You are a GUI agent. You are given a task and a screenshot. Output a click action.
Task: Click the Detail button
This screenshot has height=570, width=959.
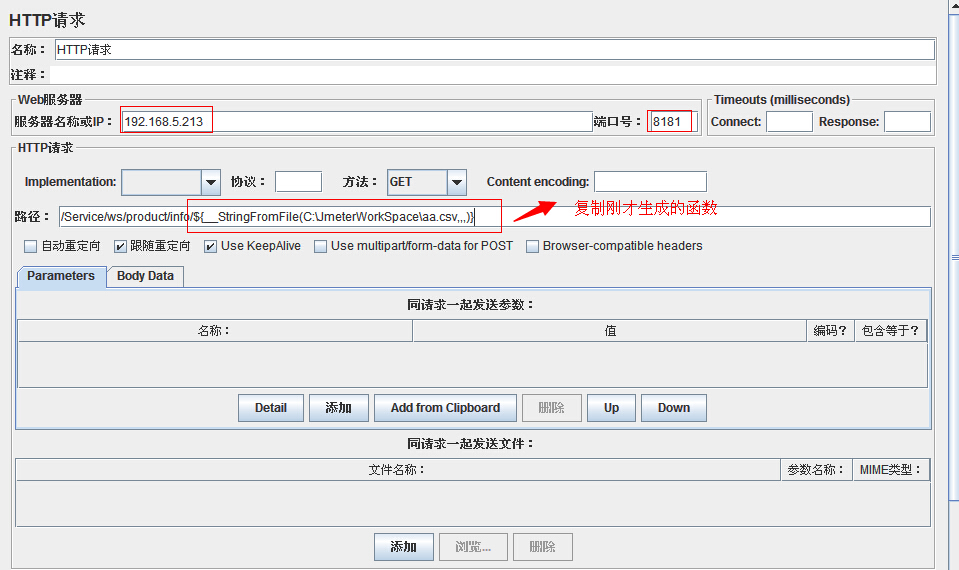270,408
